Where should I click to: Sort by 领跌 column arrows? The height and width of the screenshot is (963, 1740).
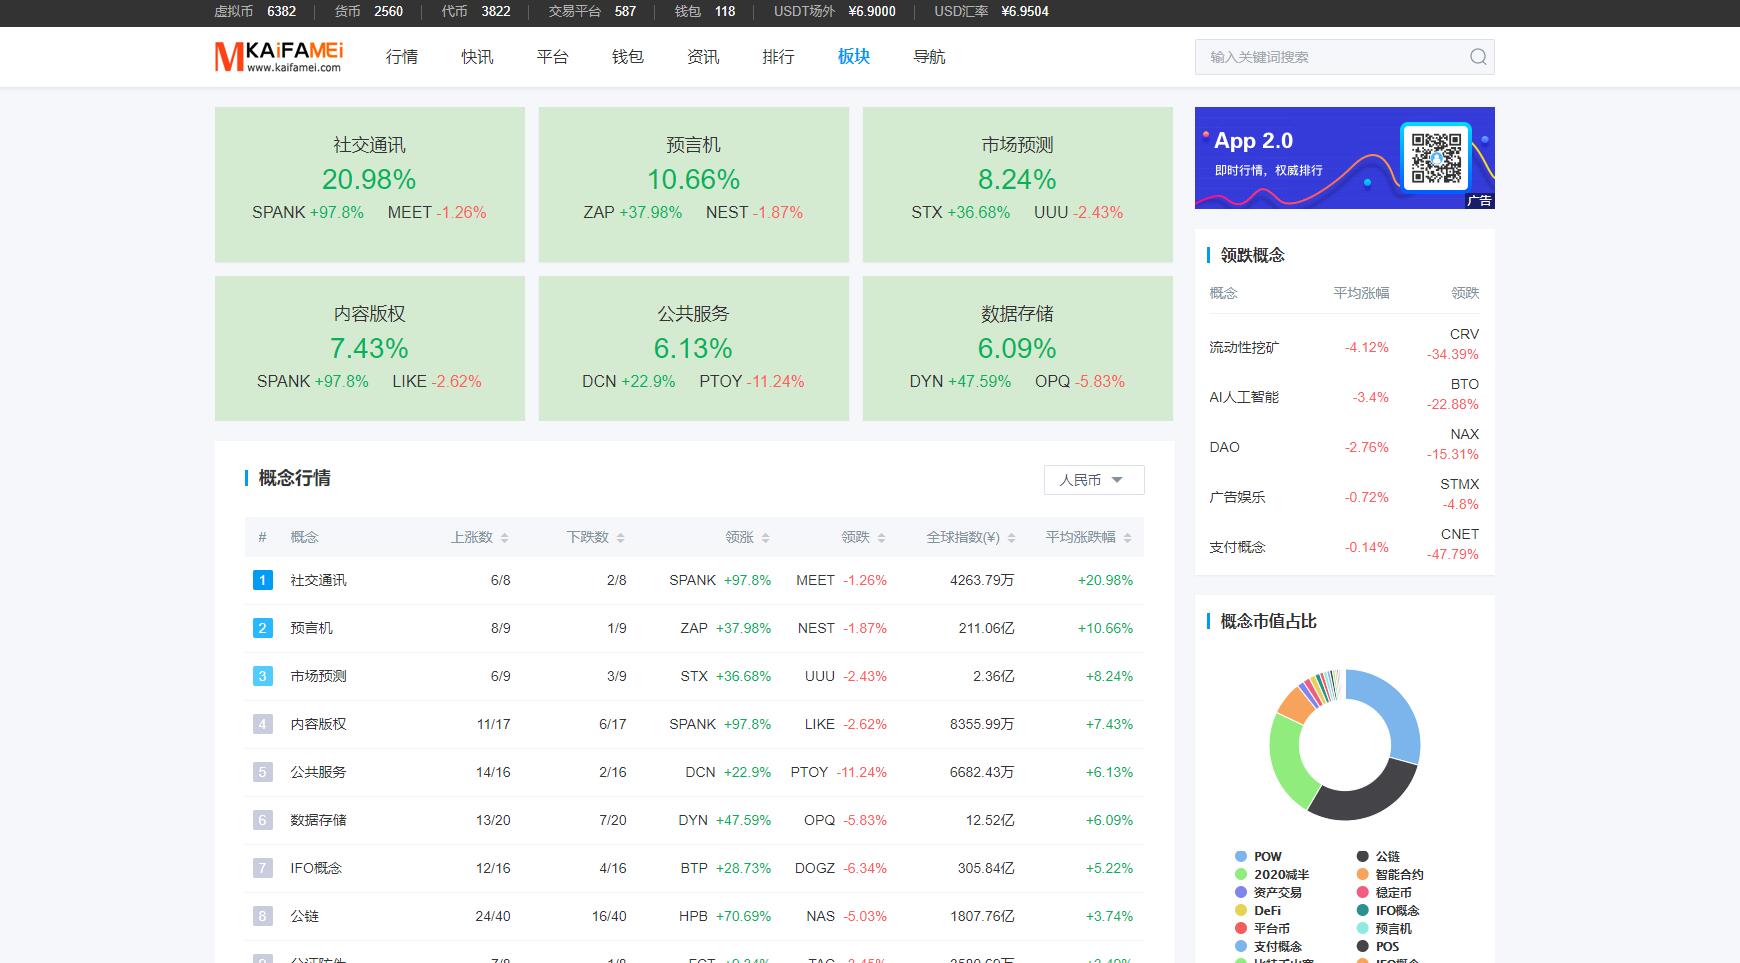(x=881, y=538)
